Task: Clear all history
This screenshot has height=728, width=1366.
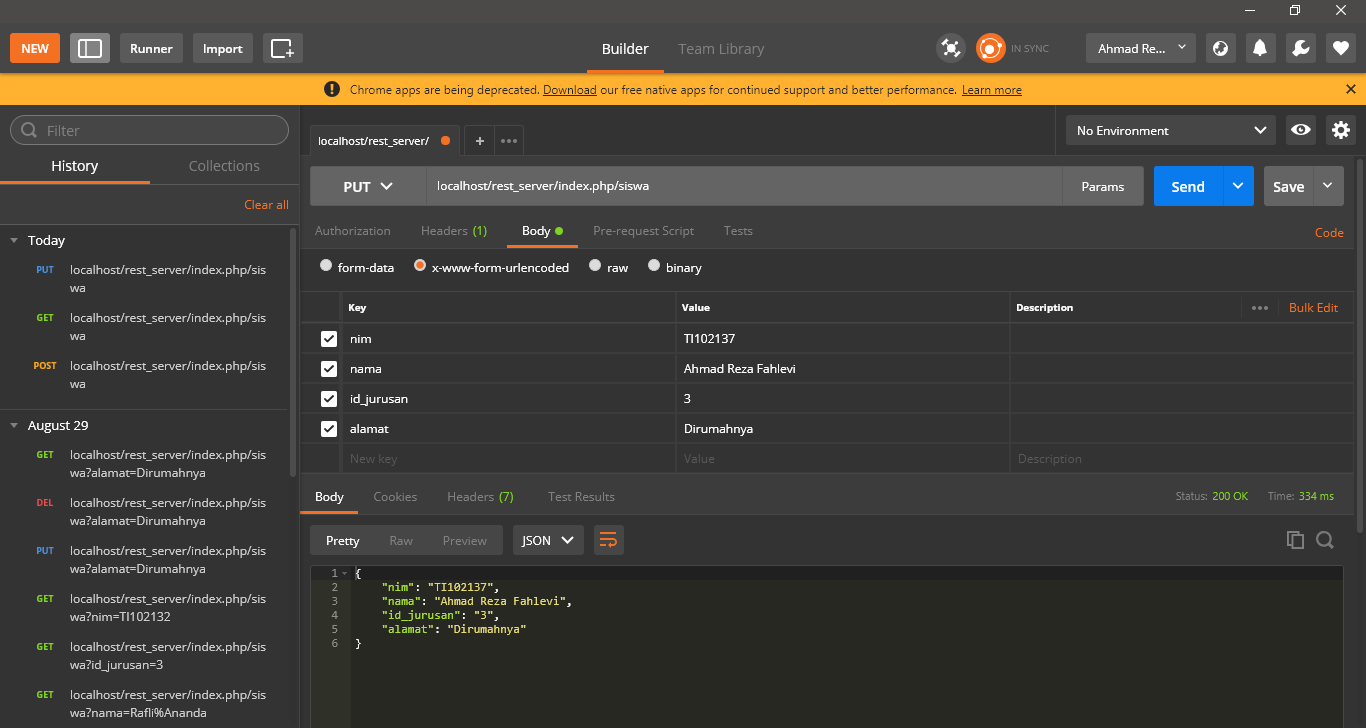Action: click(x=266, y=204)
